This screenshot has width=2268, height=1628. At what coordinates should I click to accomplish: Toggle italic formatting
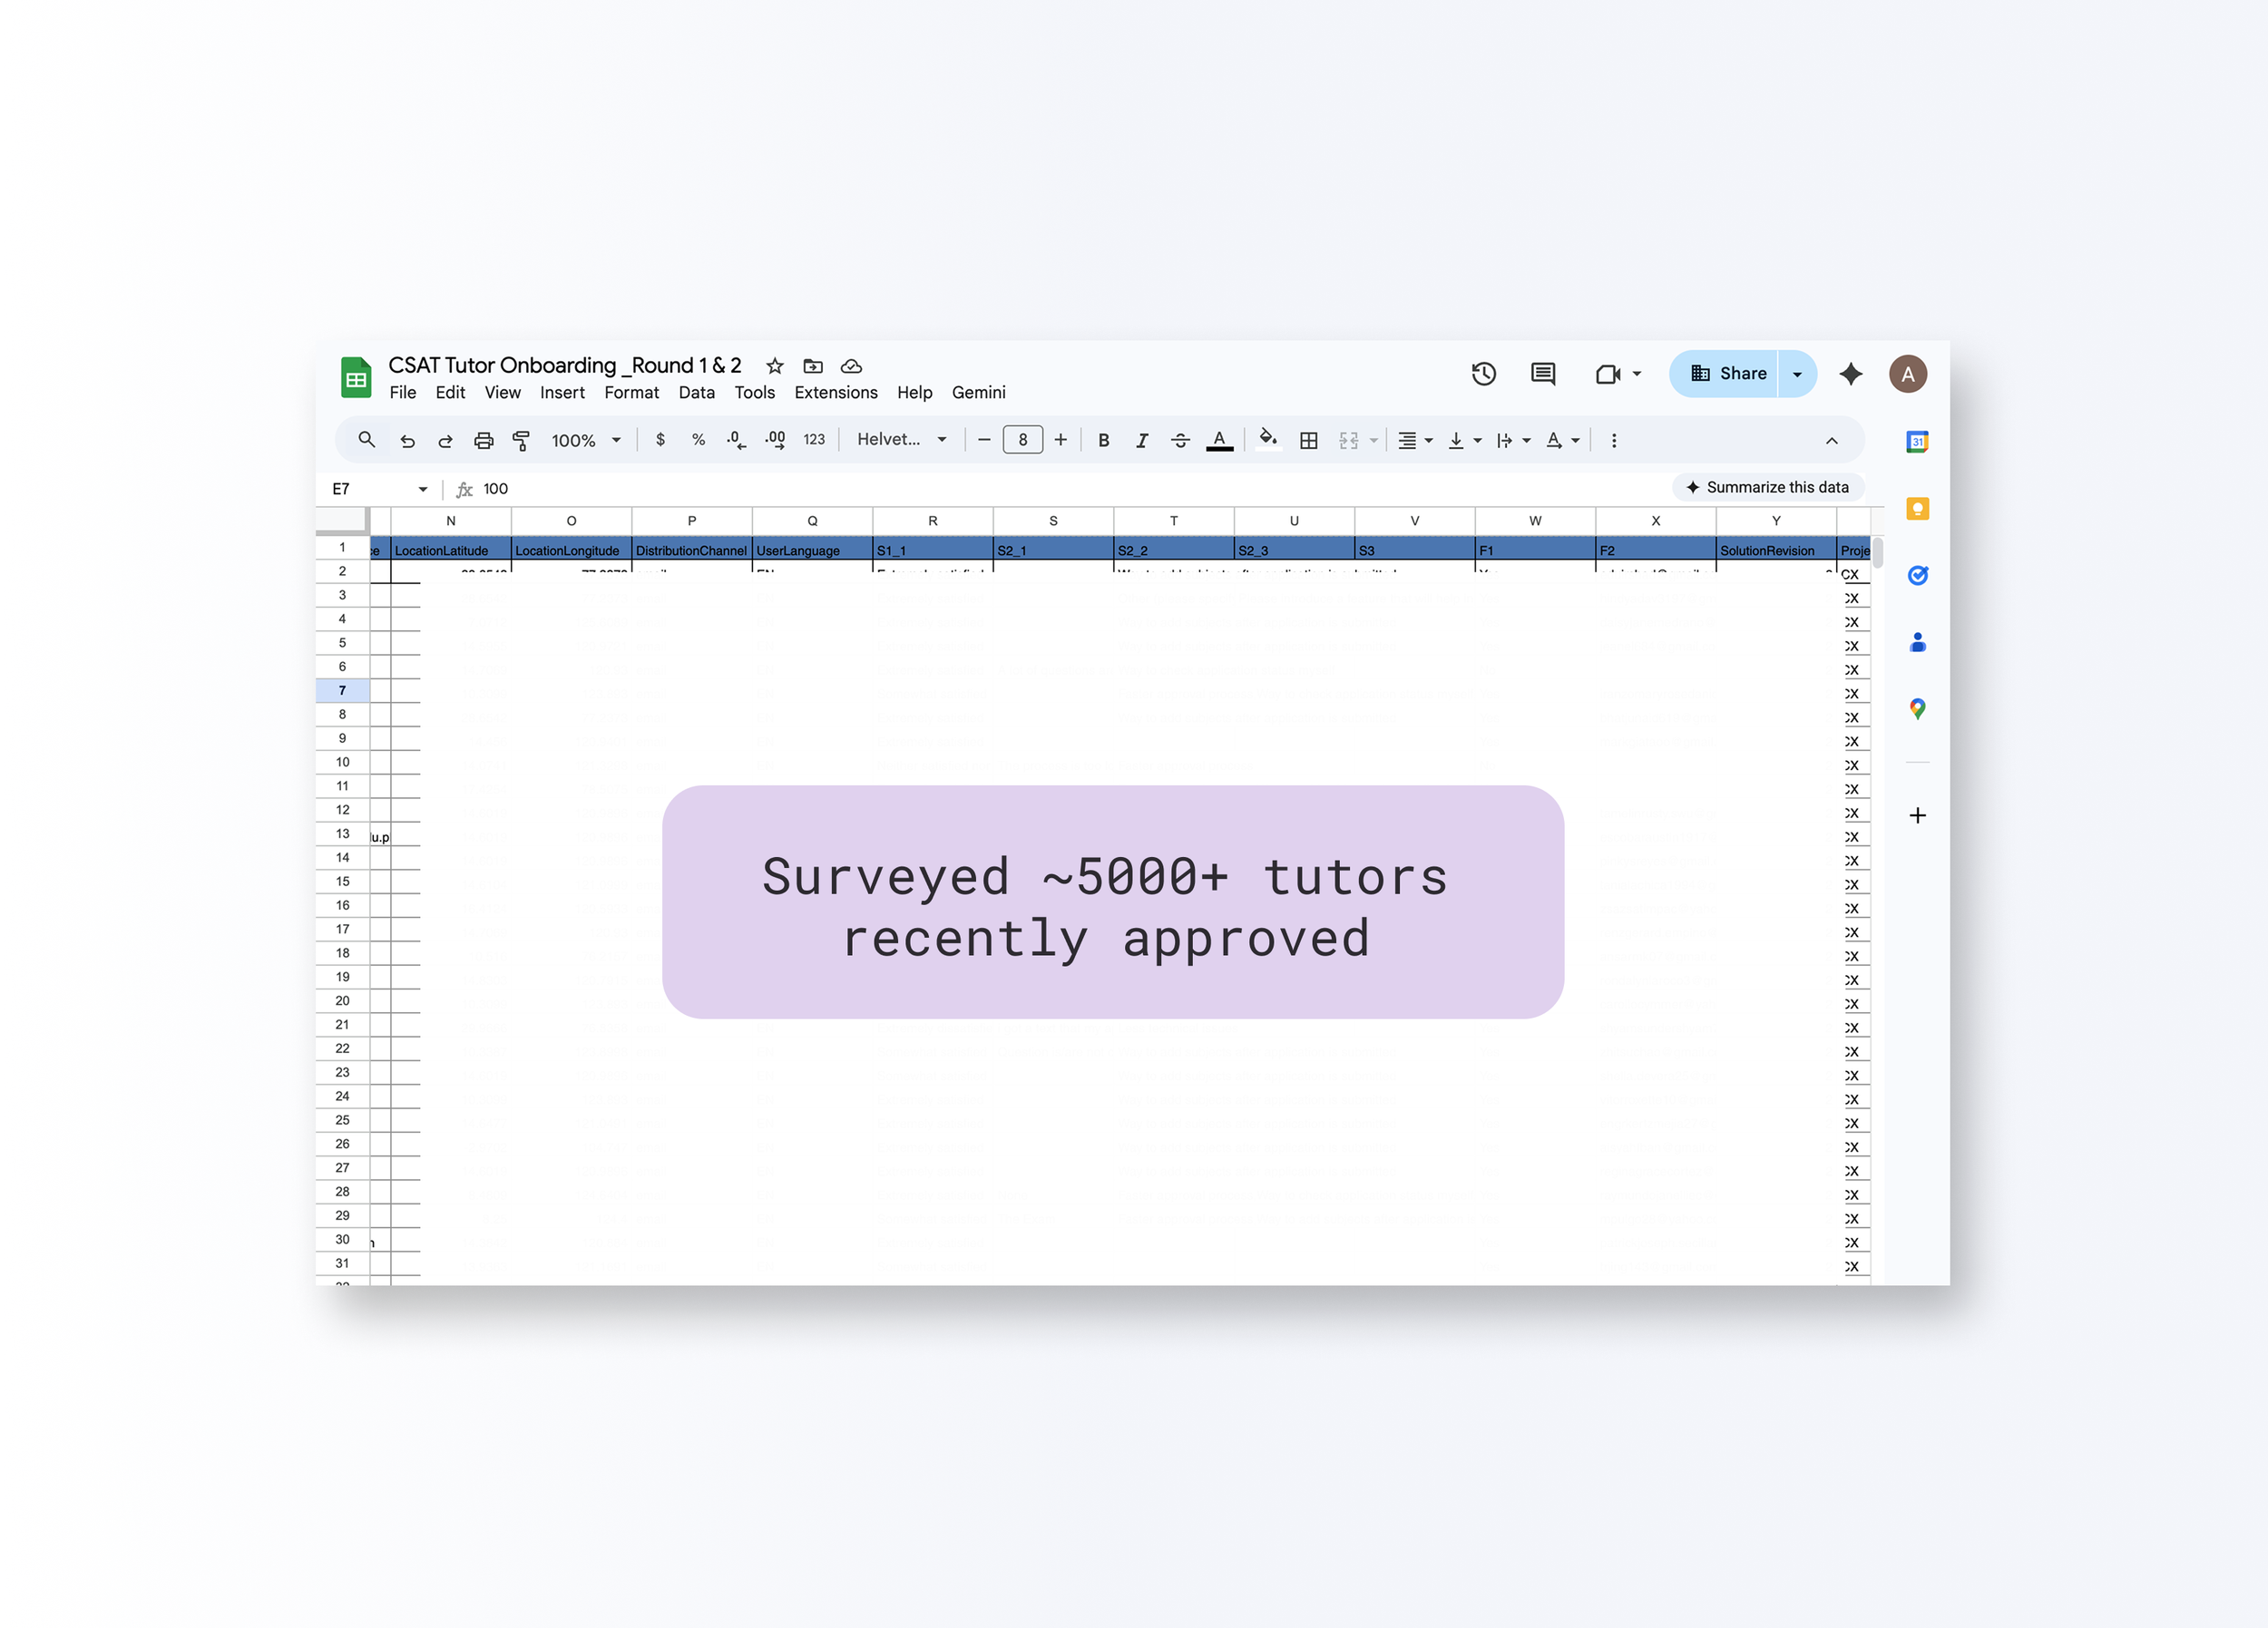pos(1141,440)
